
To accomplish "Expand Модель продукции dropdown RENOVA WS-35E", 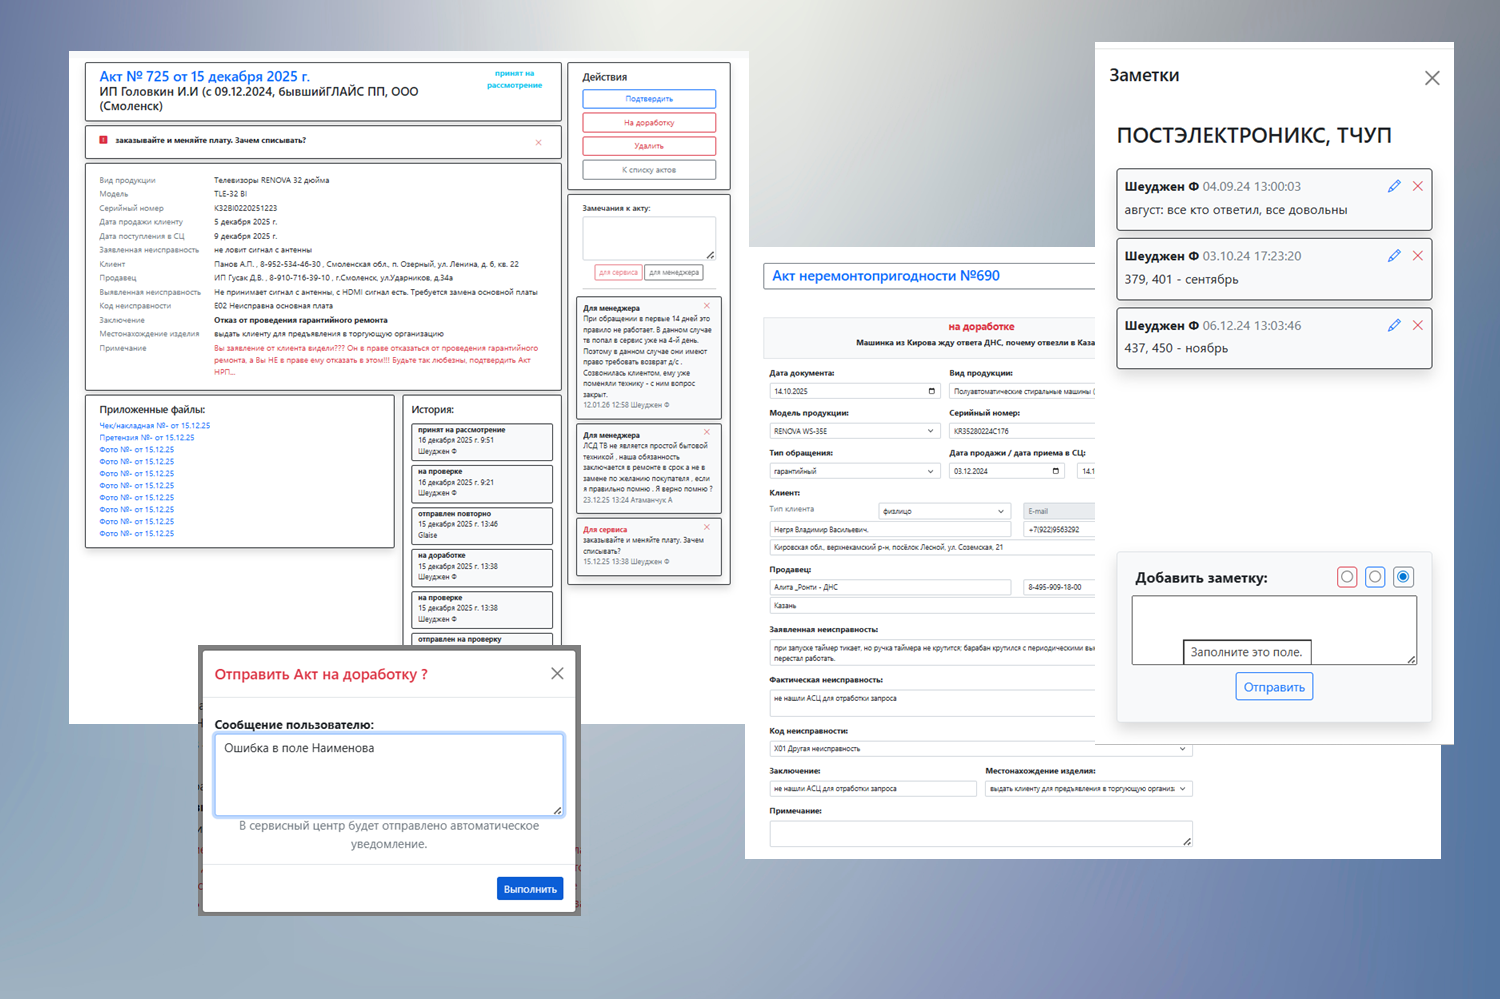I will point(855,431).
